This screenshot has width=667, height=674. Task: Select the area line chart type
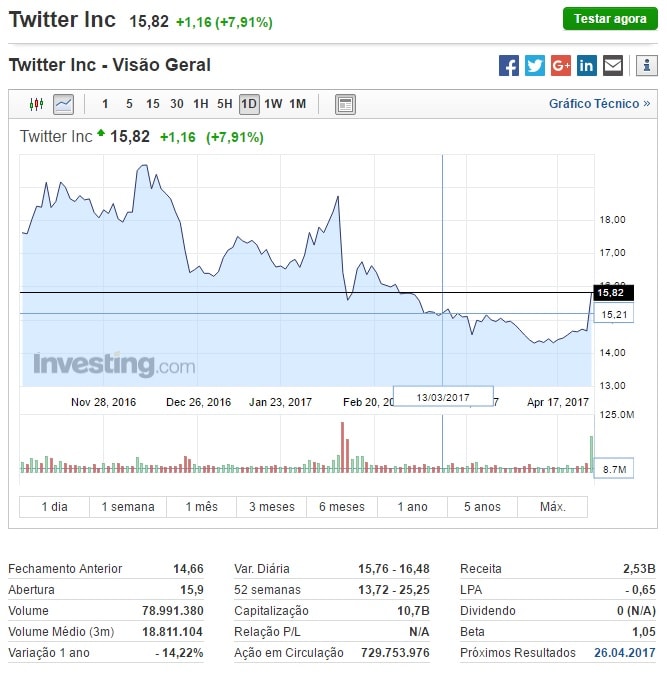[x=63, y=104]
